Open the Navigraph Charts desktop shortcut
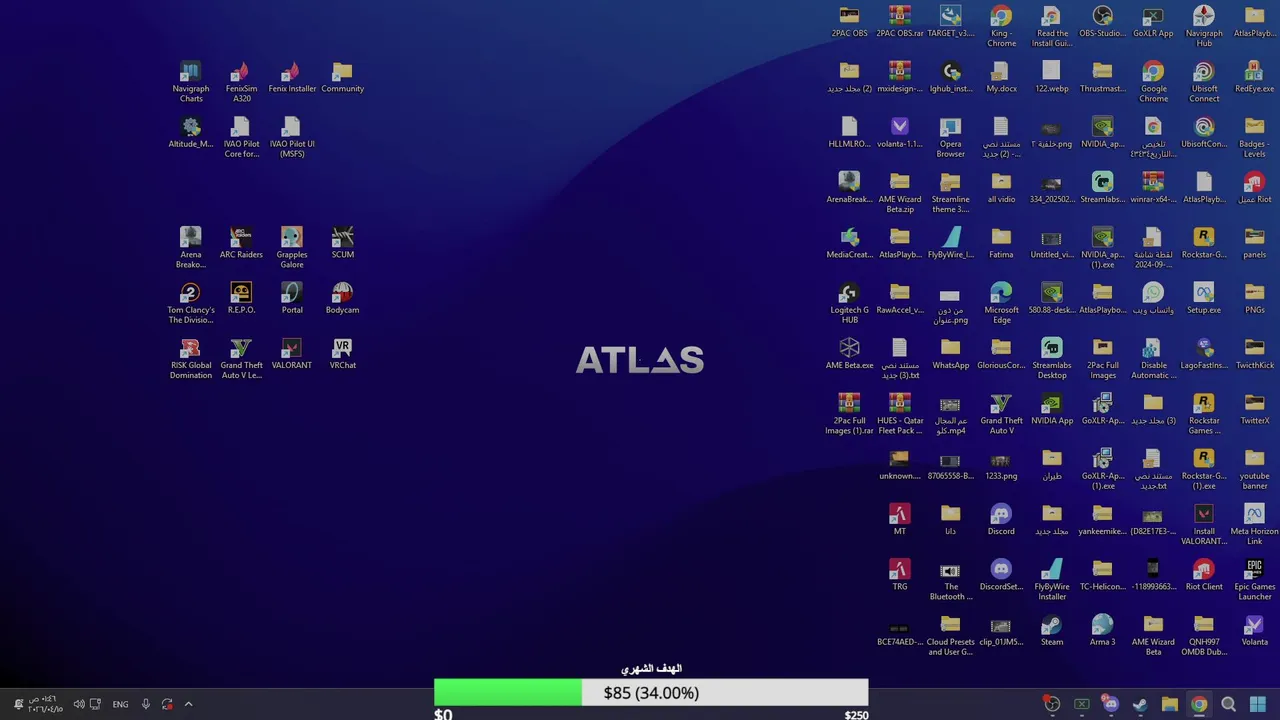The image size is (1280, 720). click(x=190, y=81)
